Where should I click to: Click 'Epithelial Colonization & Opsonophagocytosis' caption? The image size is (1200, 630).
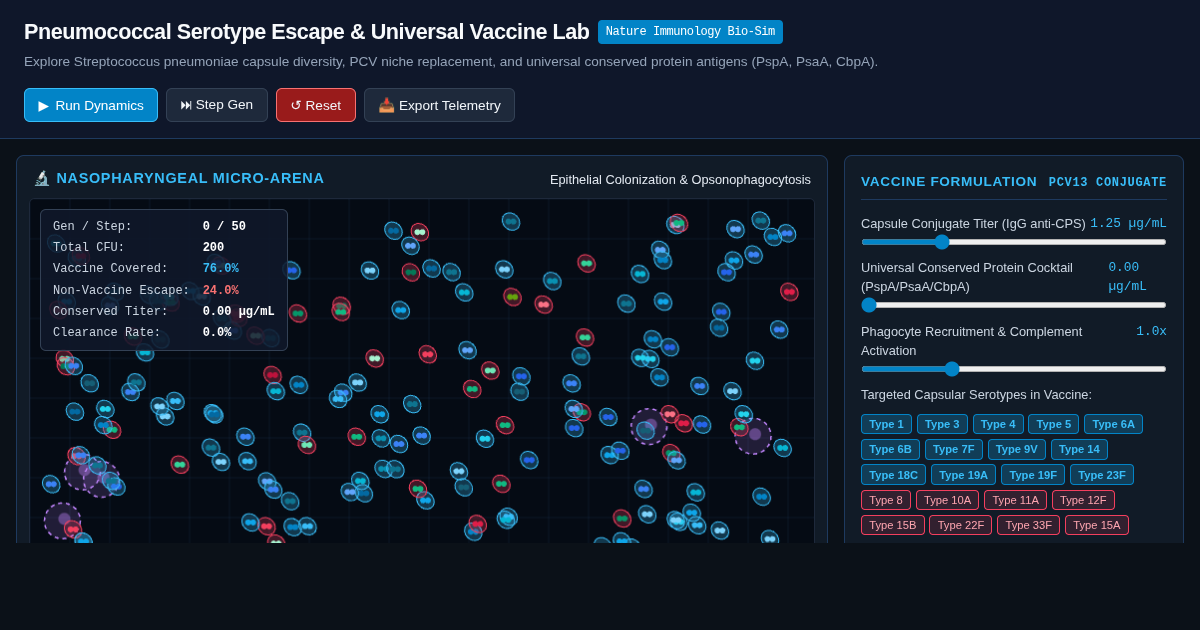(x=680, y=180)
